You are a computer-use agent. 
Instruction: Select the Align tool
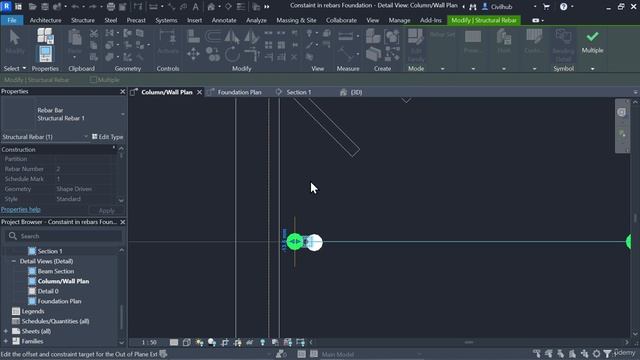coord(193,37)
